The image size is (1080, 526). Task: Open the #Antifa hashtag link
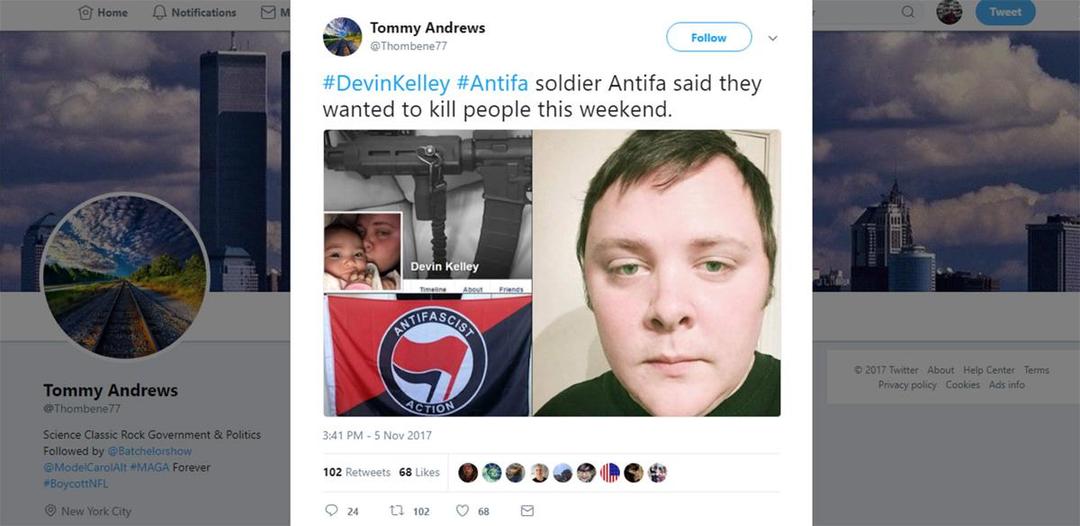click(492, 84)
